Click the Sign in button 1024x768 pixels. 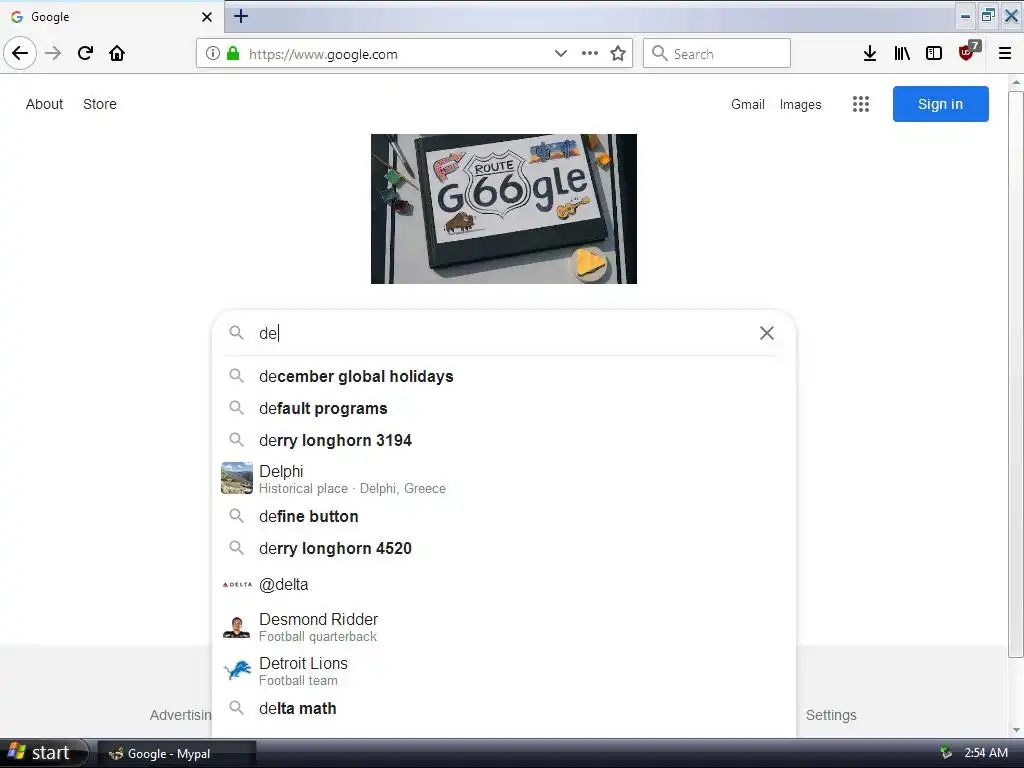(940, 104)
